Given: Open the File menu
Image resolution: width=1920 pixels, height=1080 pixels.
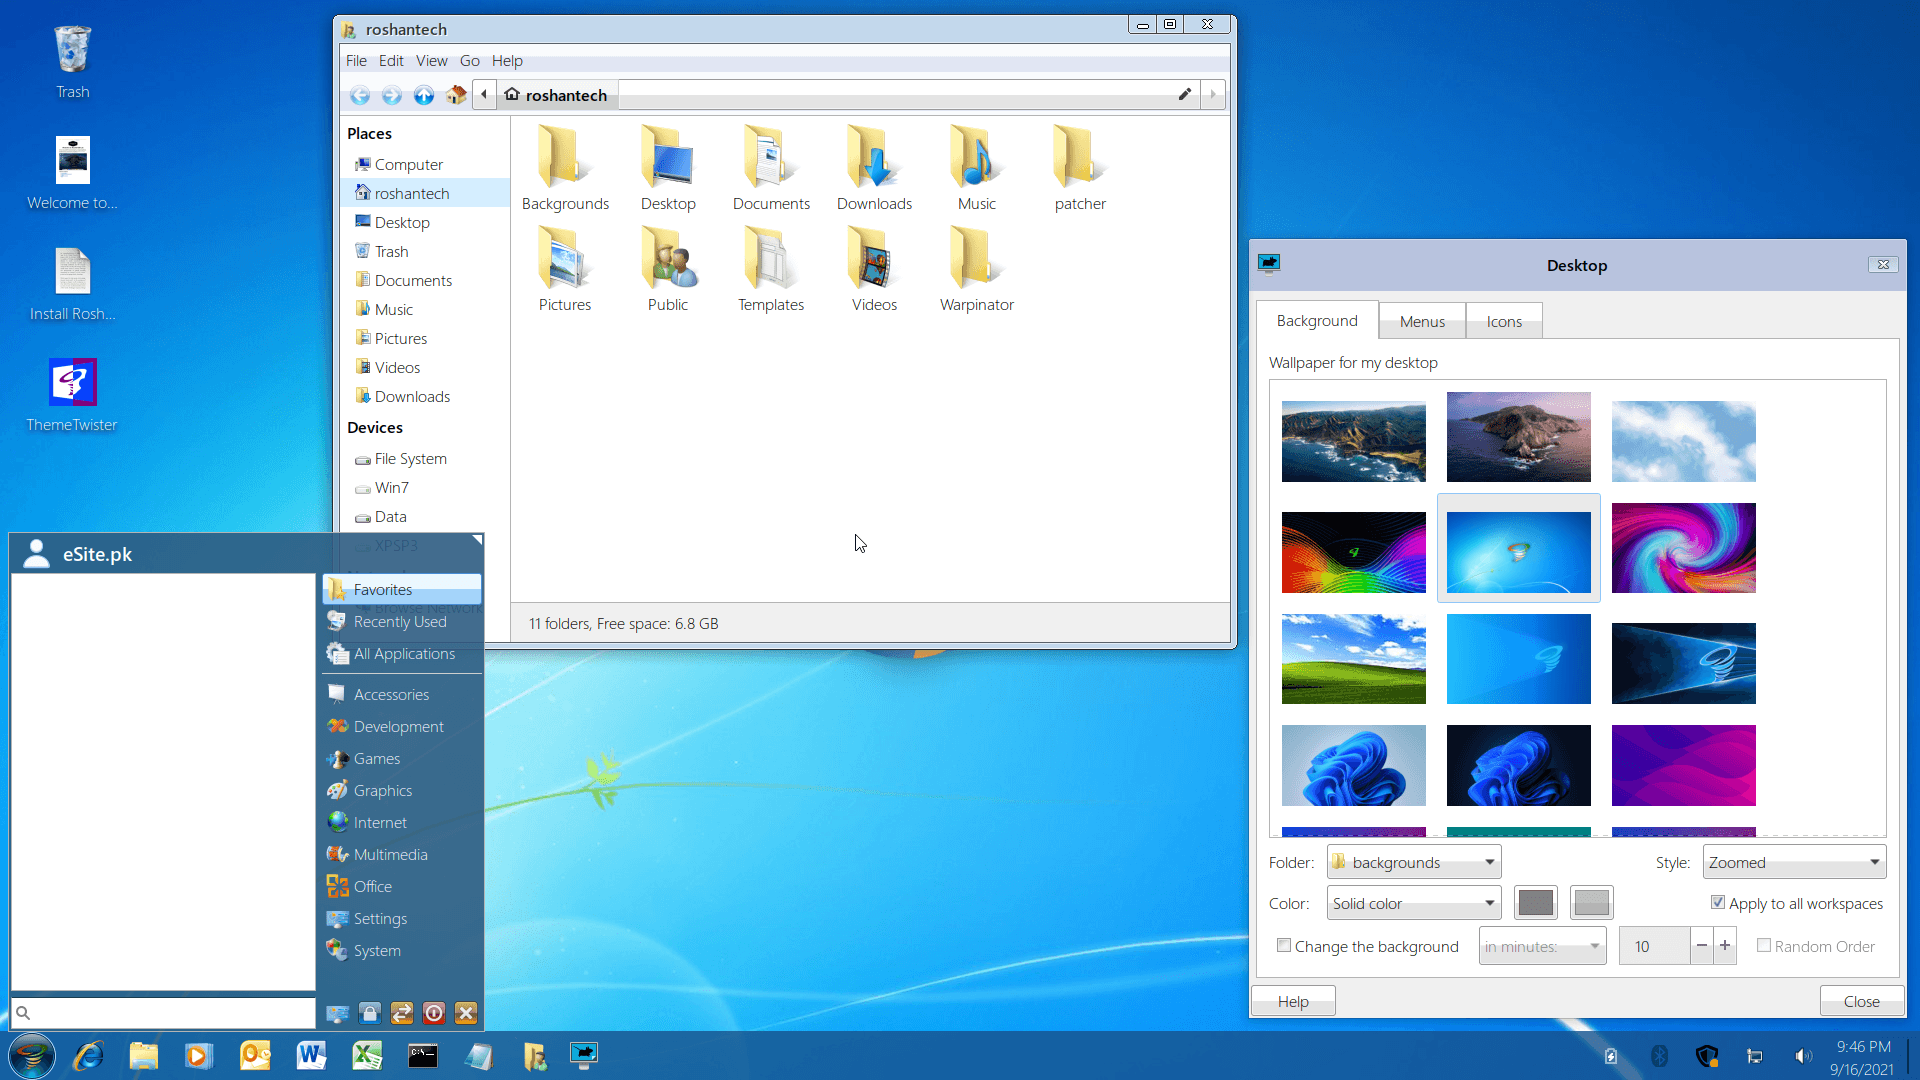Looking at the screenshot, I should (356, 61).
